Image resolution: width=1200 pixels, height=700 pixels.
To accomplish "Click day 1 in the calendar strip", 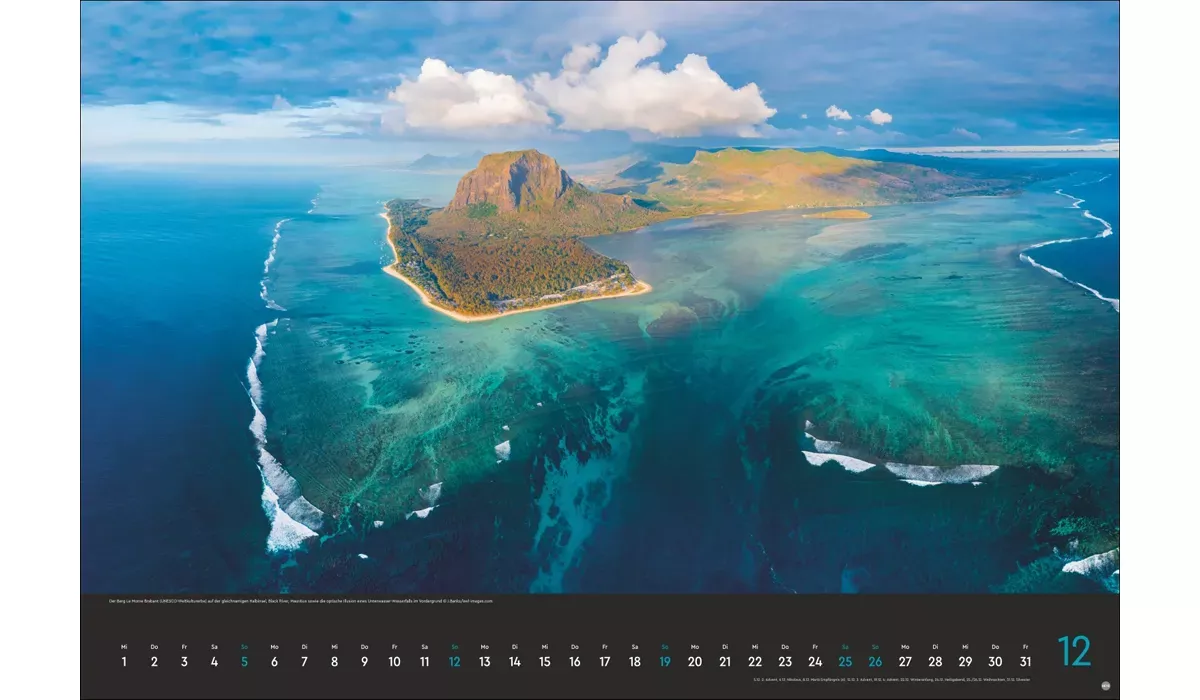I will pyautogui.click(x=124, y=661).
